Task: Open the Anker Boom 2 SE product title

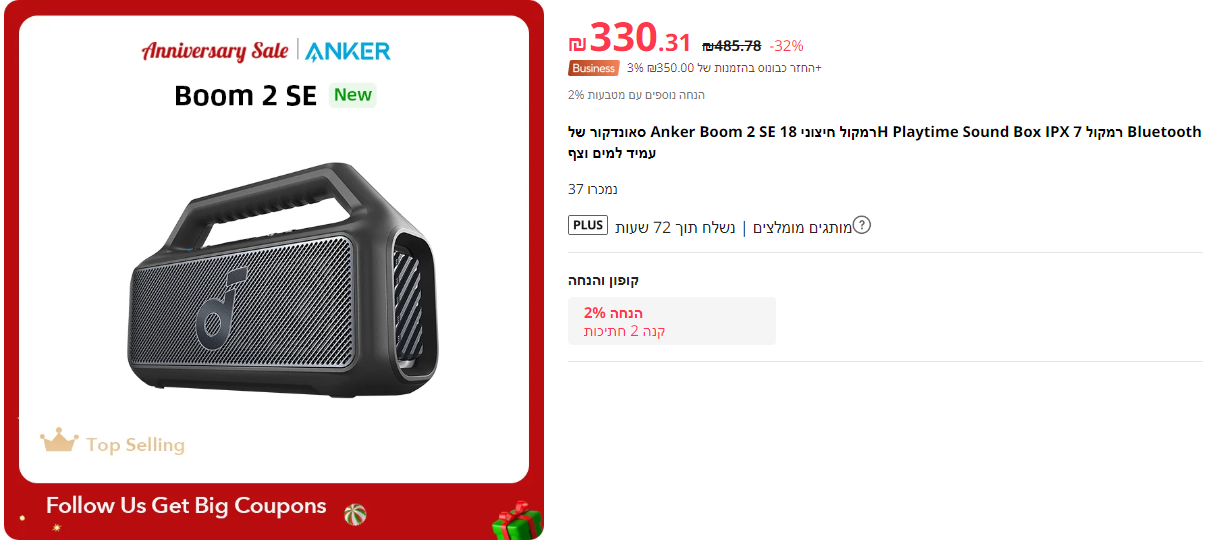Action: pos(885,142)
